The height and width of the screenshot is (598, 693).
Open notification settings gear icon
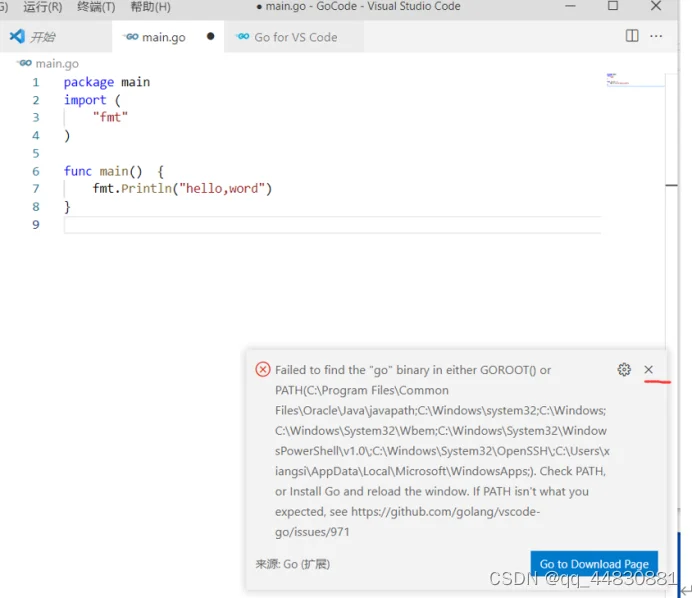click(624, 369)
